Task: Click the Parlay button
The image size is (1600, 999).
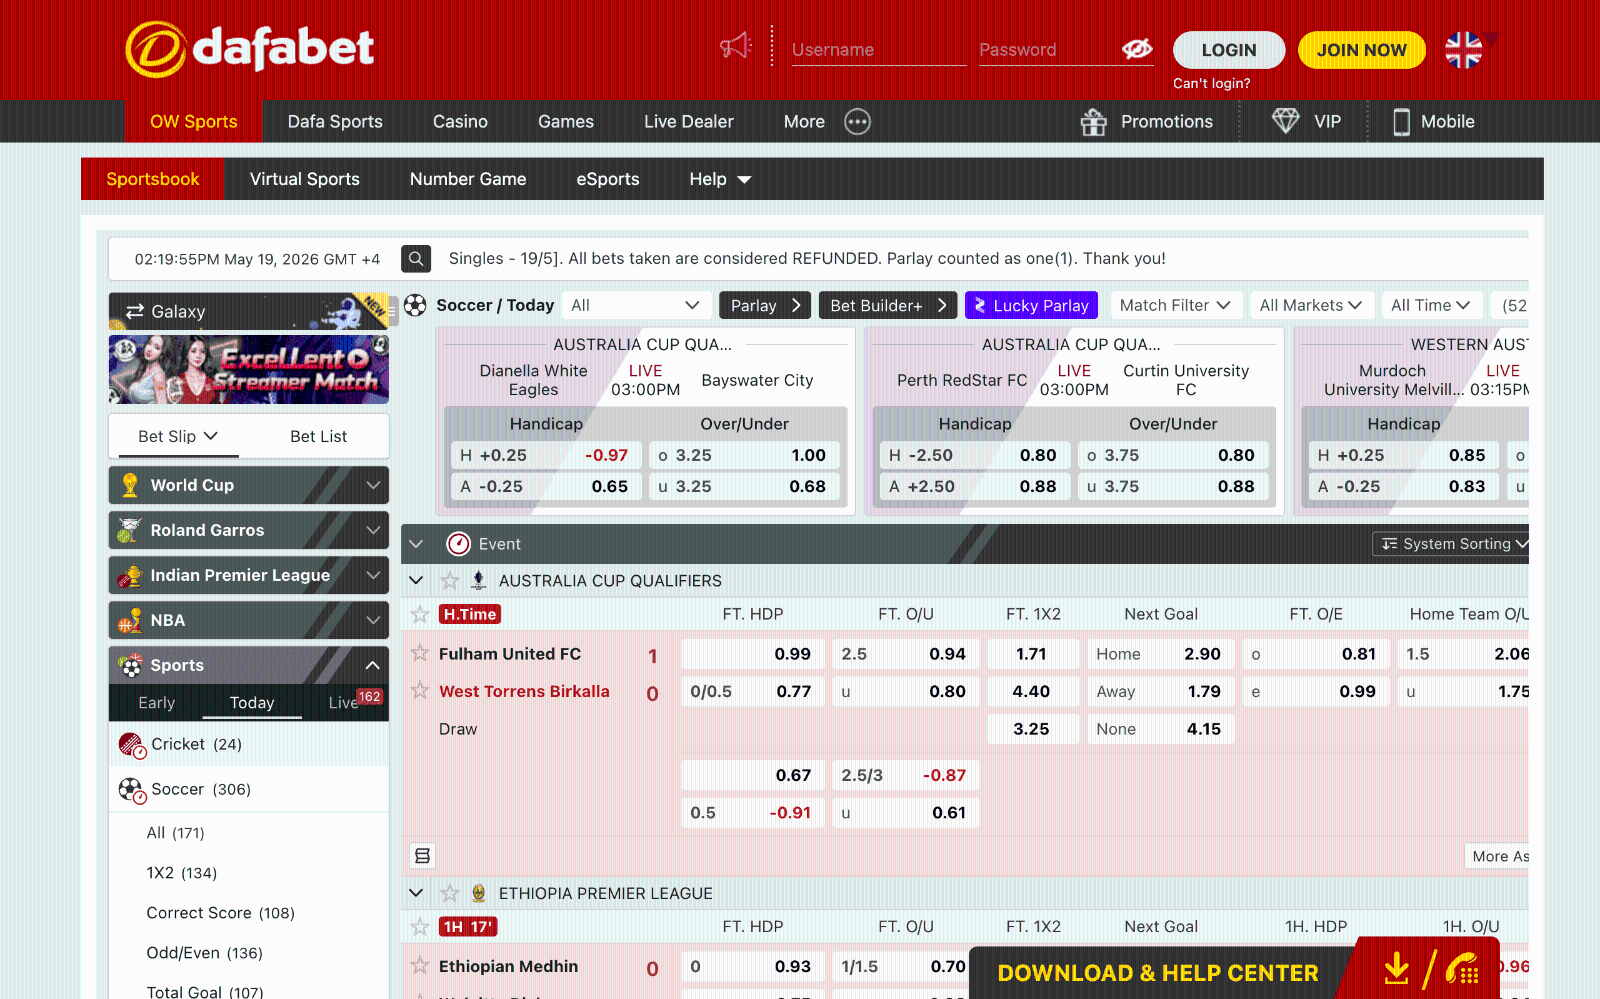Action: click(765, 305)
